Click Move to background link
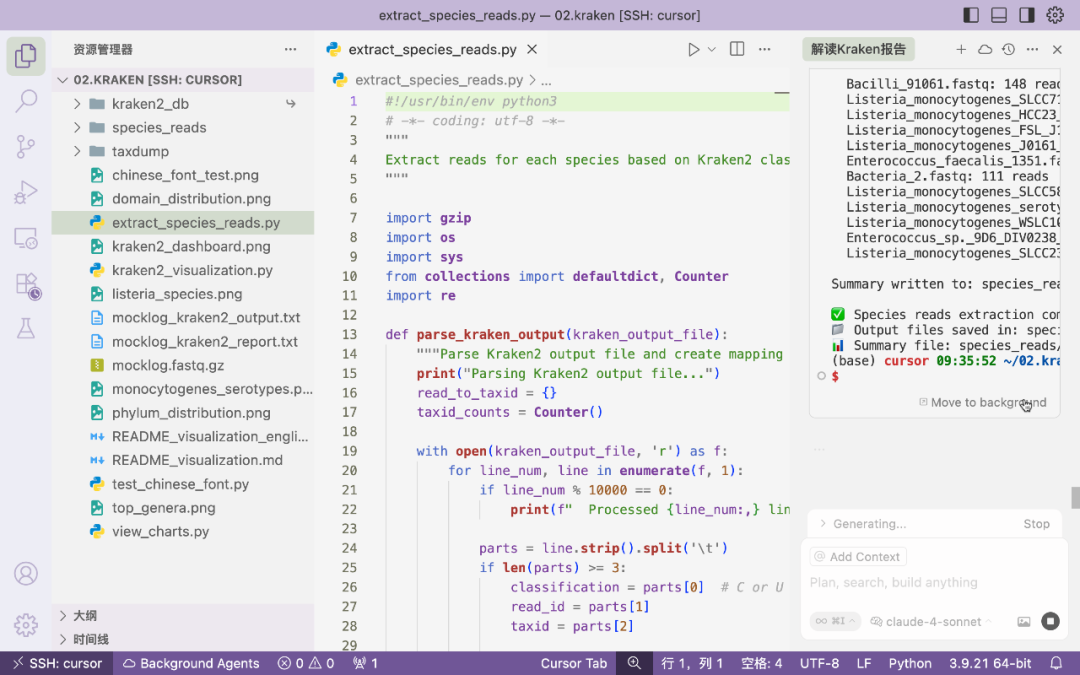This screenshot has width=1080, height=675. click(x=983, y=402)
